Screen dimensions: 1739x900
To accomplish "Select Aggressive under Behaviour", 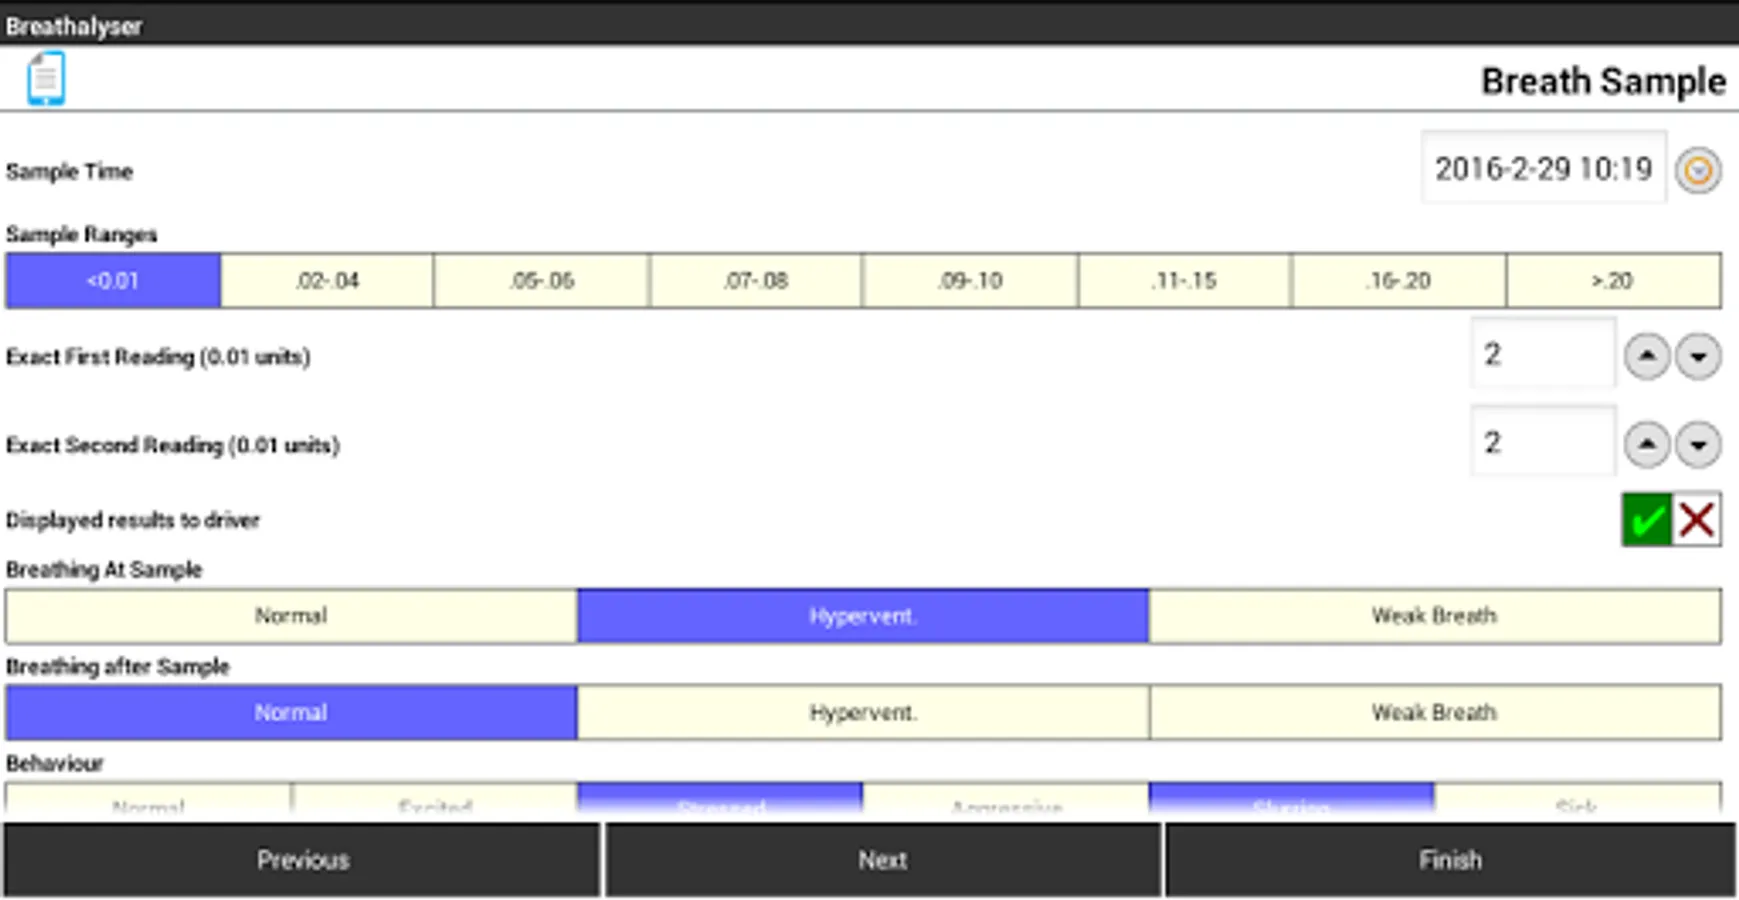I will [1007, 805].
